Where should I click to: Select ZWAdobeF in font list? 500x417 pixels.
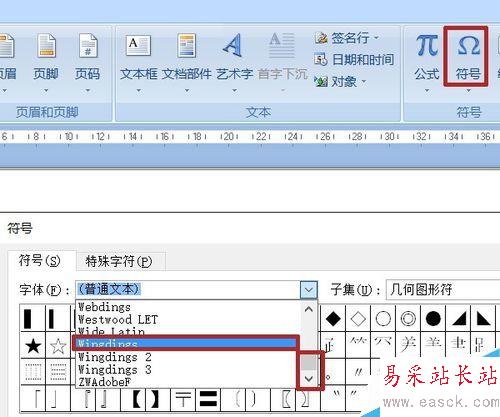[x=188, y=382]
